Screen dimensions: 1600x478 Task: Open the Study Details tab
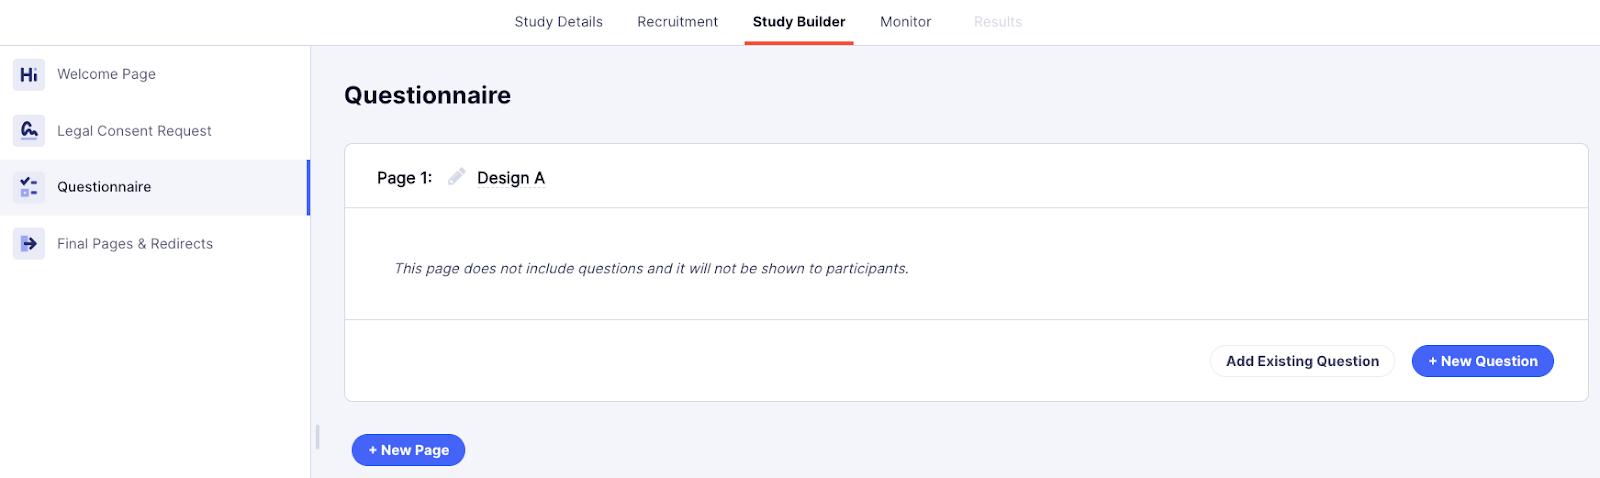tap(558, 22)
